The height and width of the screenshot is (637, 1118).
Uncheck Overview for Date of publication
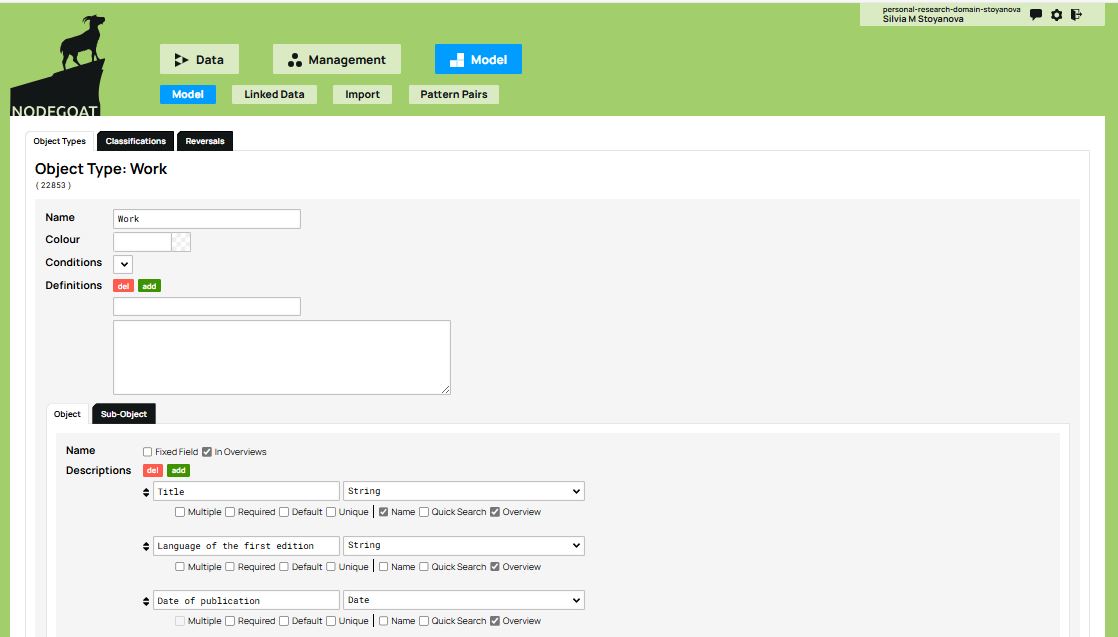tap(495, 621)
